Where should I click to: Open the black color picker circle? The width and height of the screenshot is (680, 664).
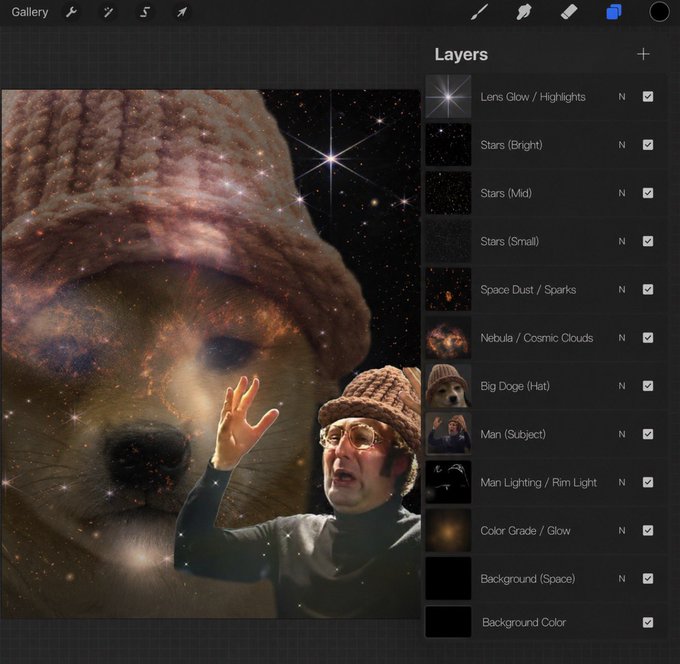(x=659, y=12)
